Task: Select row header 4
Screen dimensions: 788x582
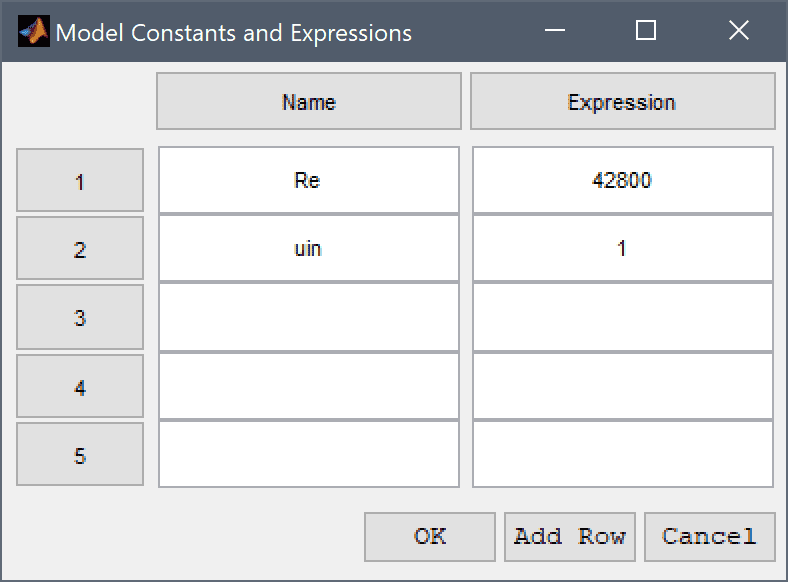Action: pos(80,386)
